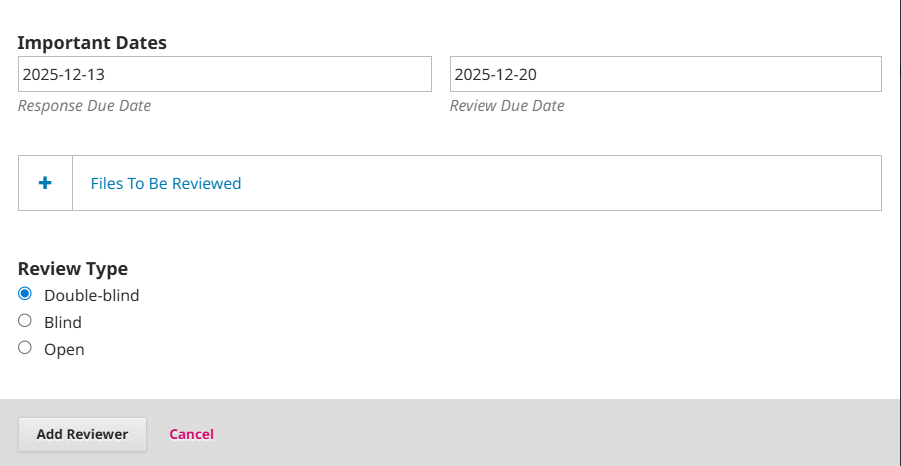The height and width of the screenshot is (466, 901).
Task: Click the Important Dates heading
Action: (x=92, y=43)
